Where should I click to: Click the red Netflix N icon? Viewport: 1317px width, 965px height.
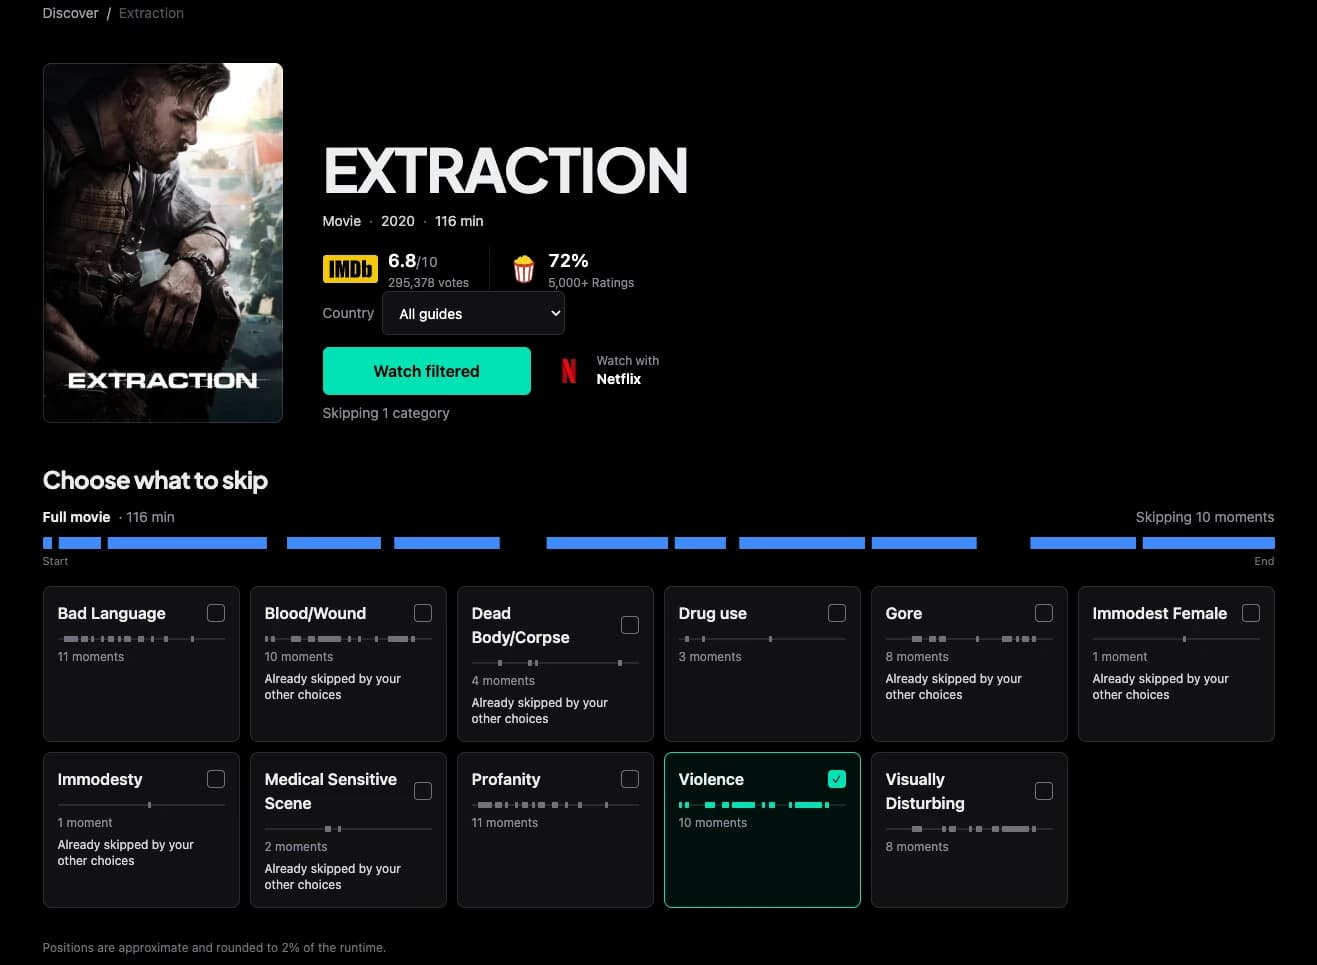pos(569,371)
